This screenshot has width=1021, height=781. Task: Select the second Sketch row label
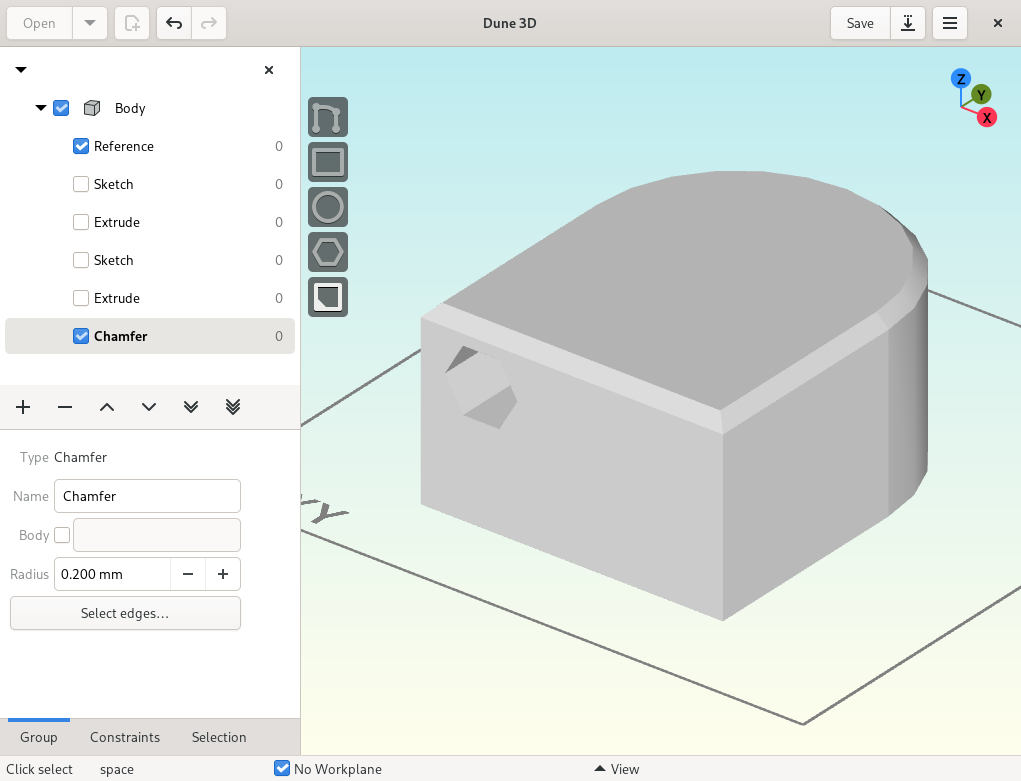[113, 260]
